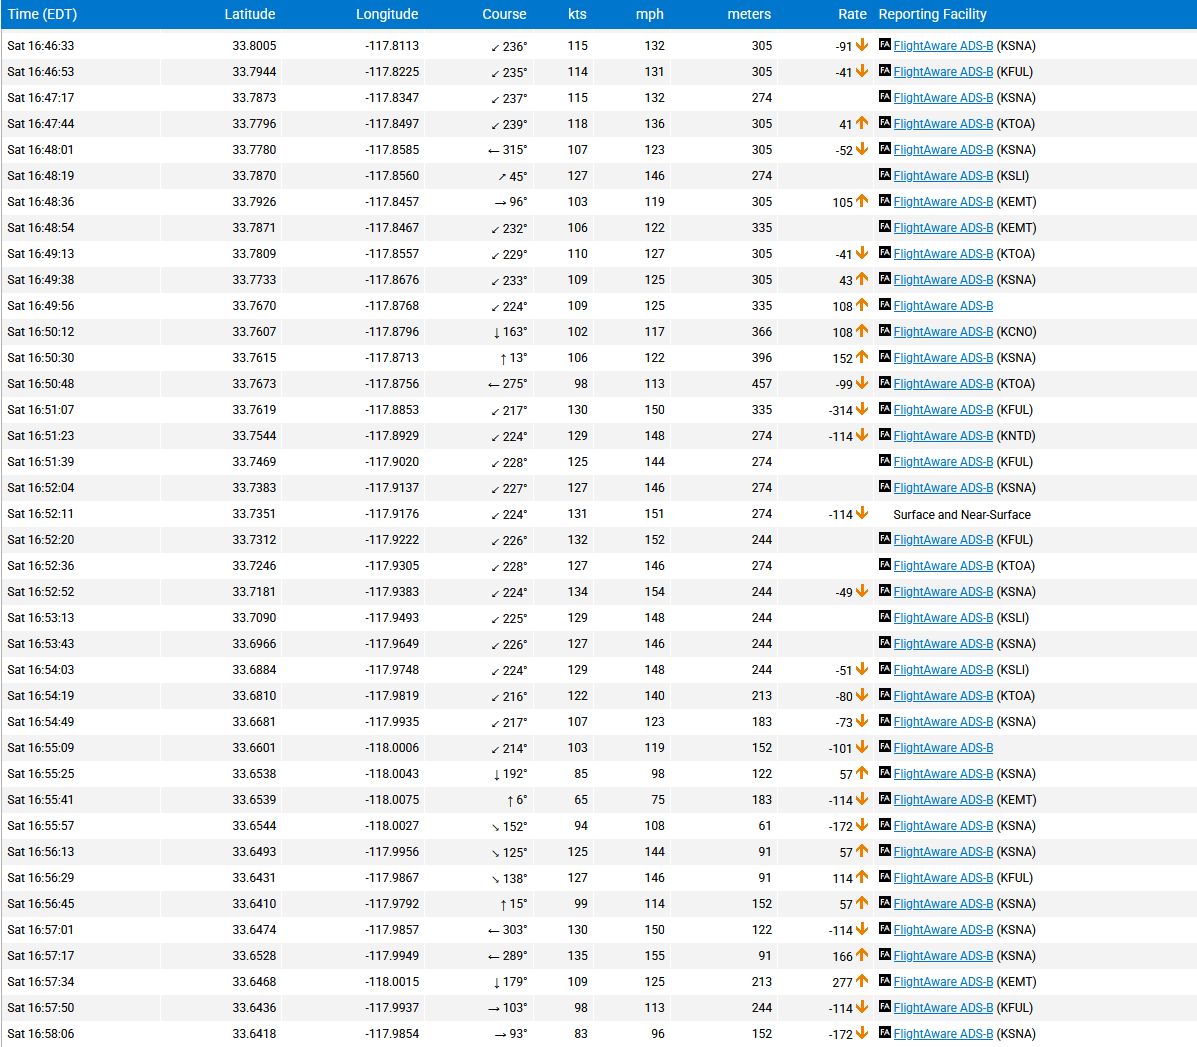The height and width of the screenshot is (1047, 1197).
Task: Click the meters column header
Action: (748, 14)
